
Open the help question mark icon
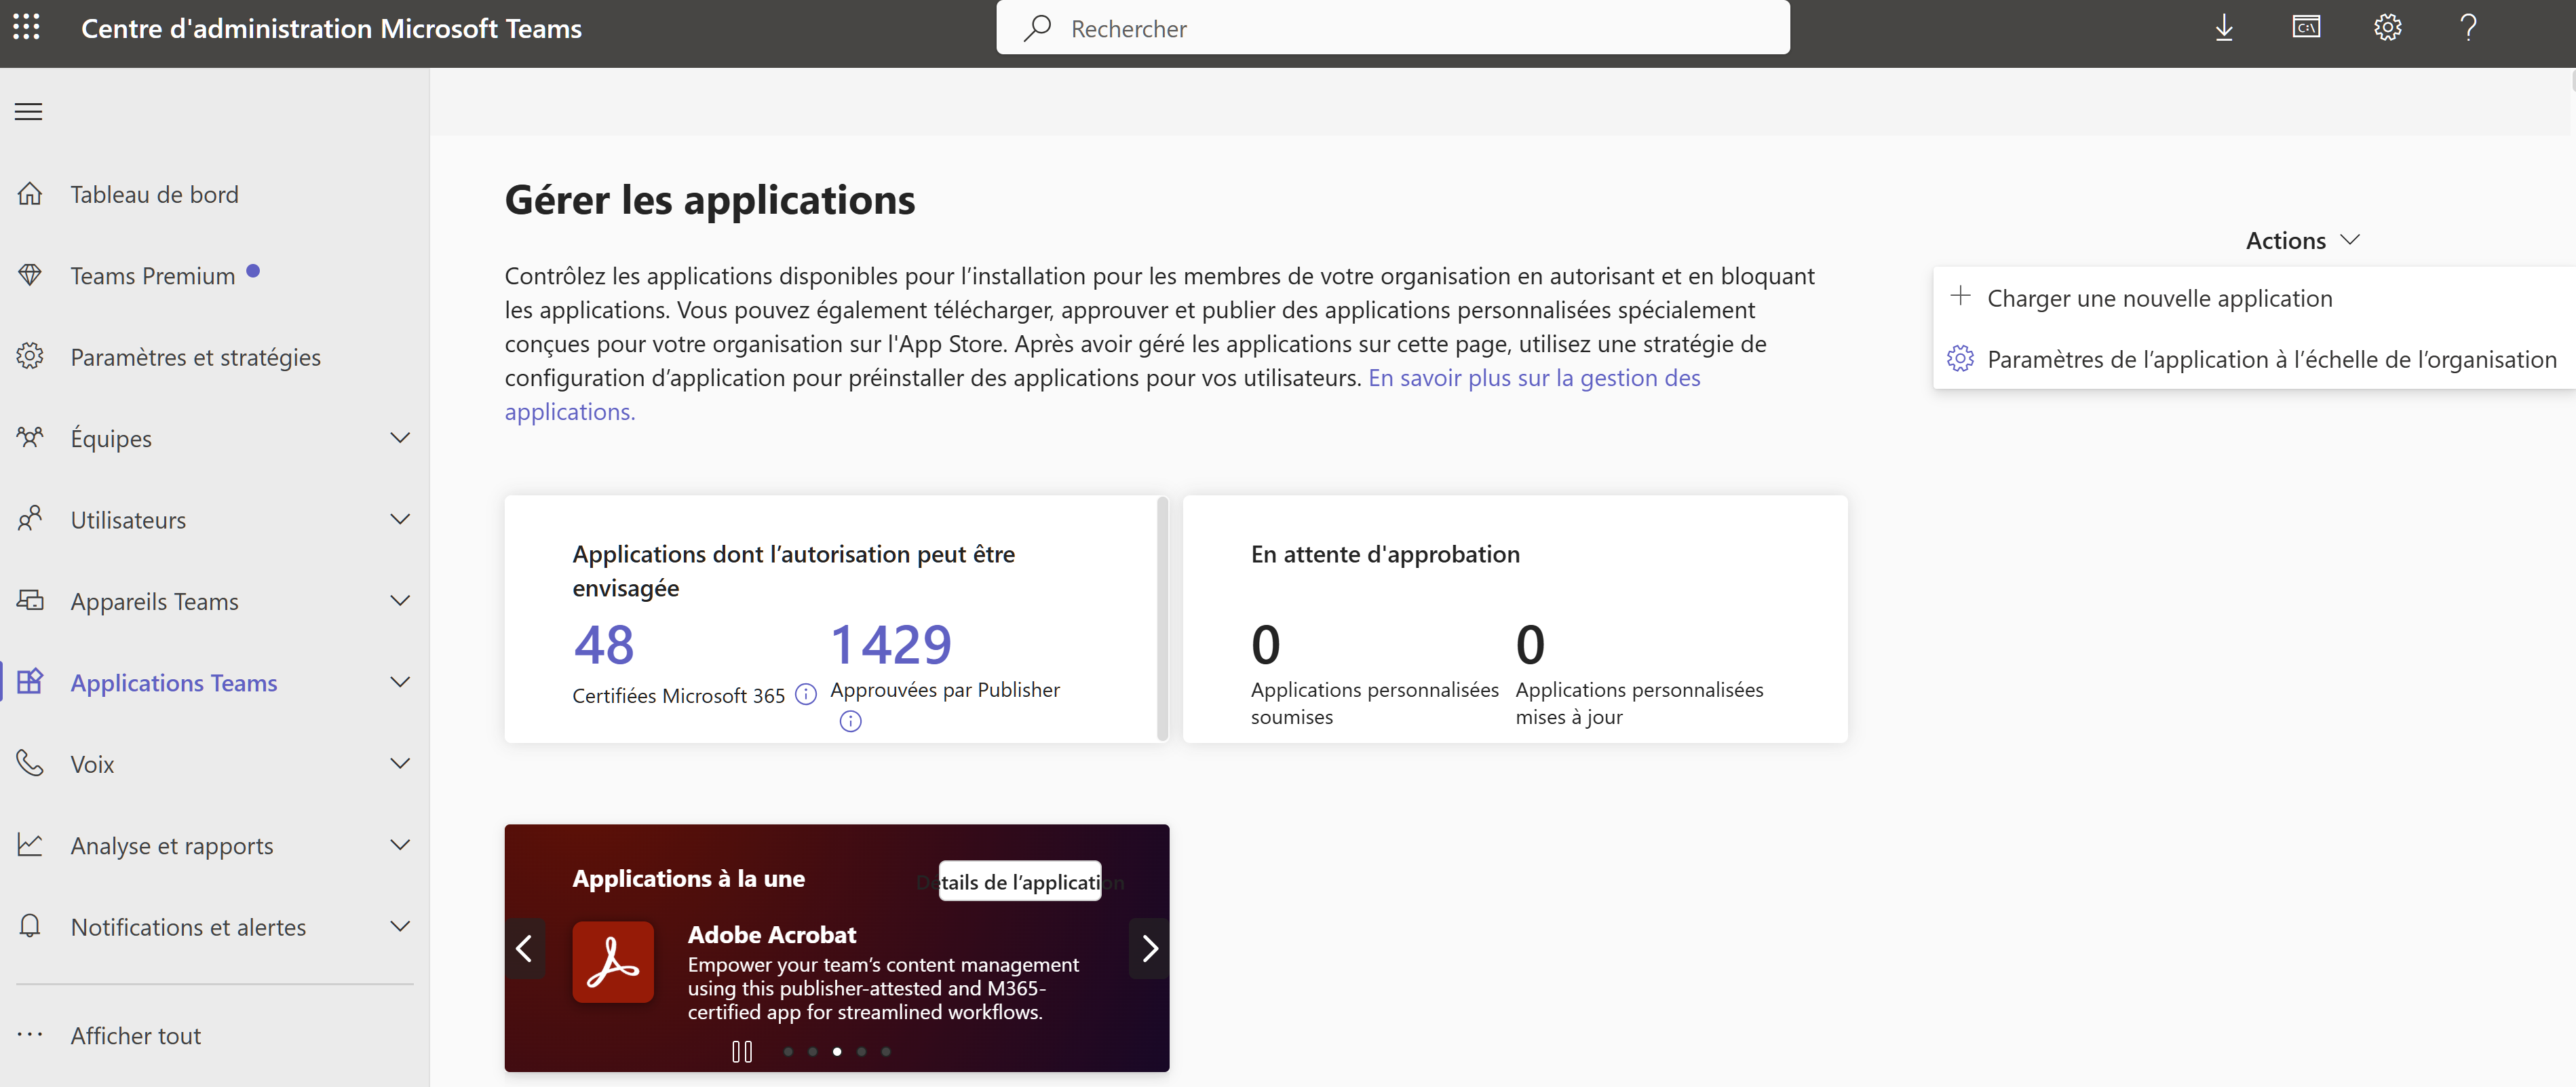(x=2468, y=27)
